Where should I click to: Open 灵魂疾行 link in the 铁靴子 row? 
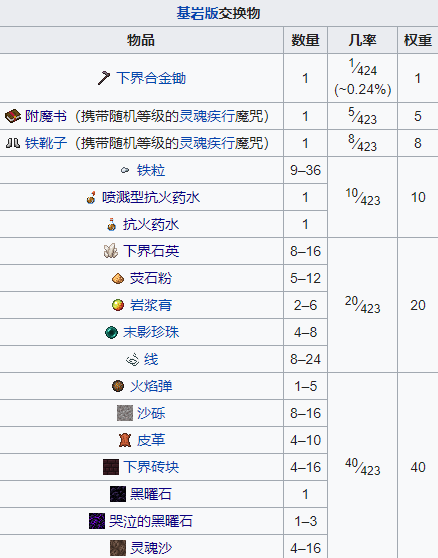(207, 143)
